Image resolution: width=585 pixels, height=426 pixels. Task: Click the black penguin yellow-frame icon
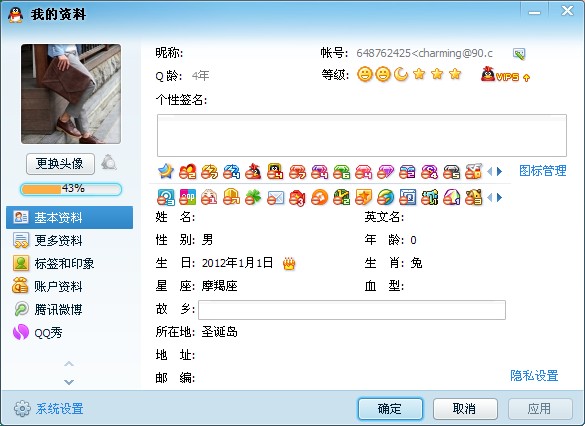coord(275,171)
